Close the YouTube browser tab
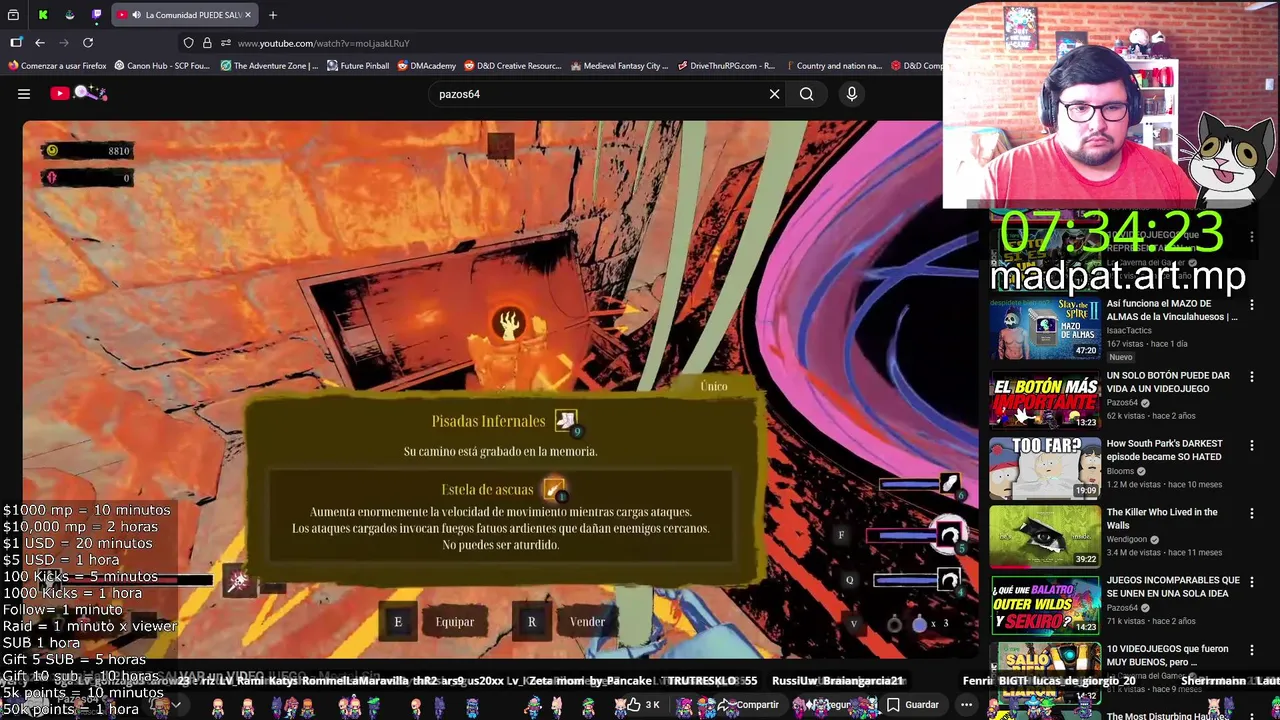 (248, 15)
